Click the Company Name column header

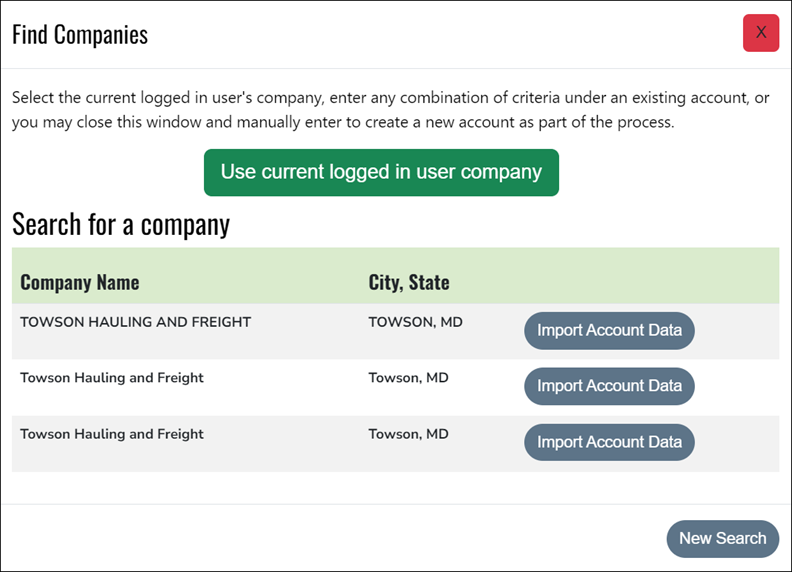tap(80, 282)
